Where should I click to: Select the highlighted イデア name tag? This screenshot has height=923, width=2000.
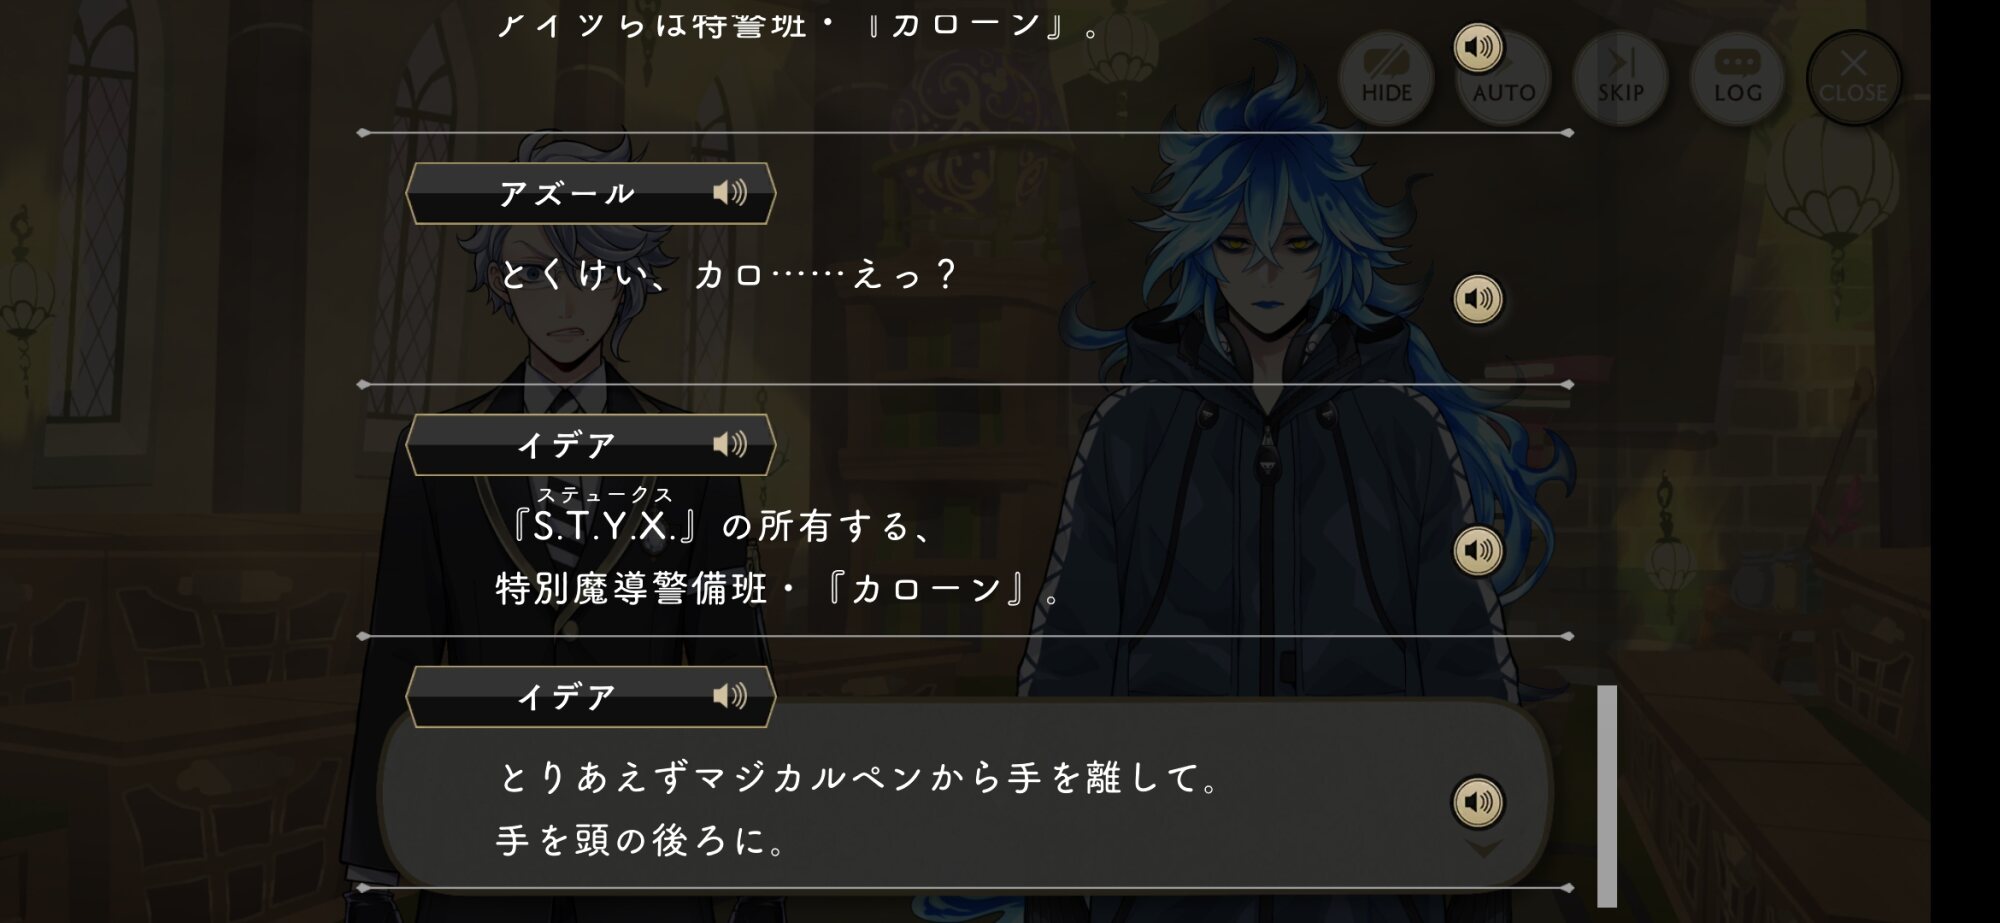590,697
